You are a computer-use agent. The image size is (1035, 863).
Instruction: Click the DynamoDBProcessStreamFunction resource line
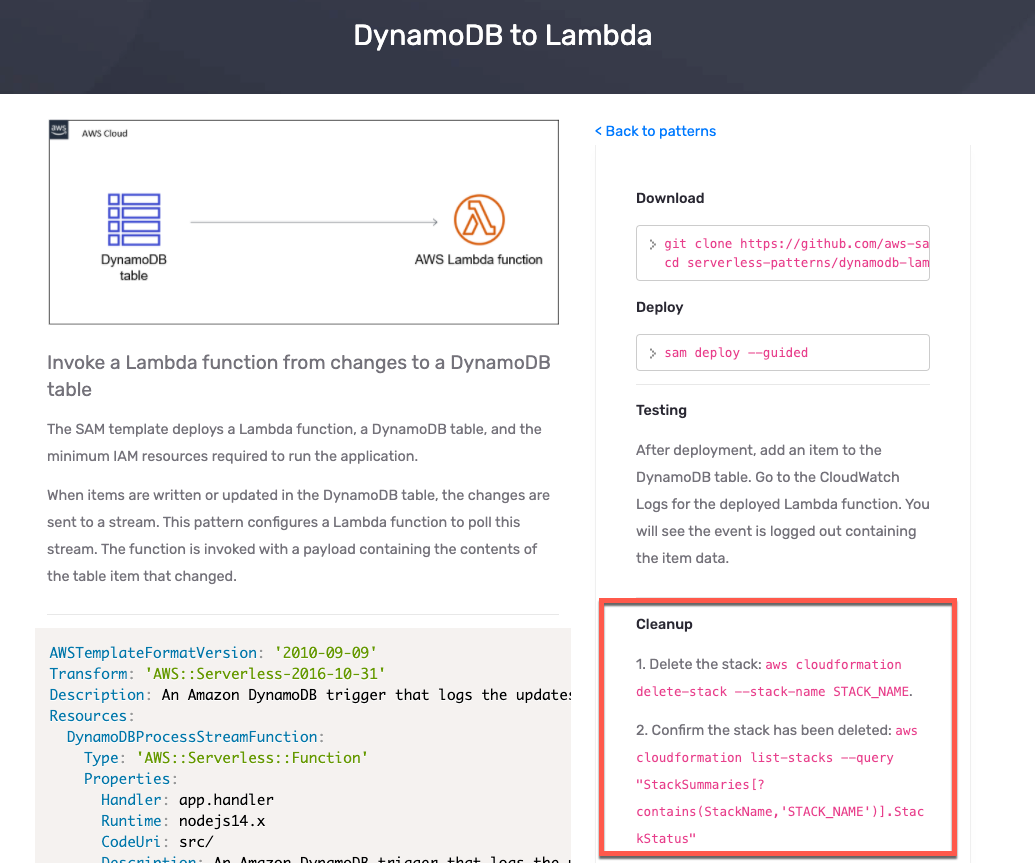pyautogui.click(x=195, y=737)
